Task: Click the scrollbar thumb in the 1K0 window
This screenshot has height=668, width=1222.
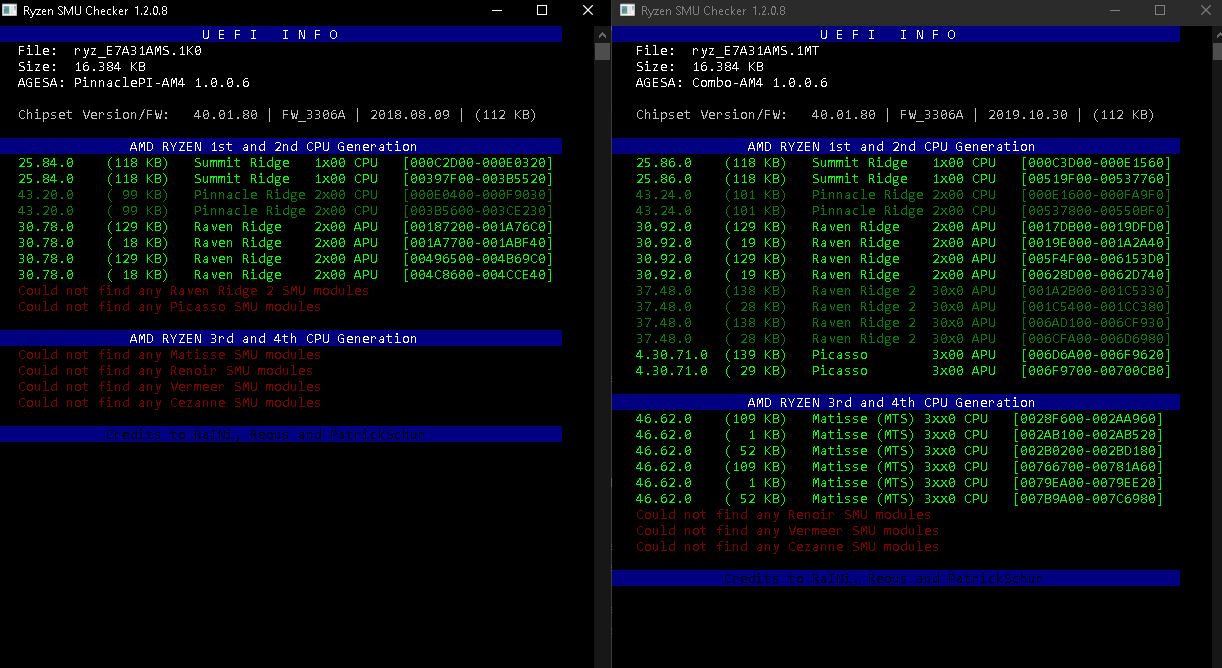Action: pos(602,51)
